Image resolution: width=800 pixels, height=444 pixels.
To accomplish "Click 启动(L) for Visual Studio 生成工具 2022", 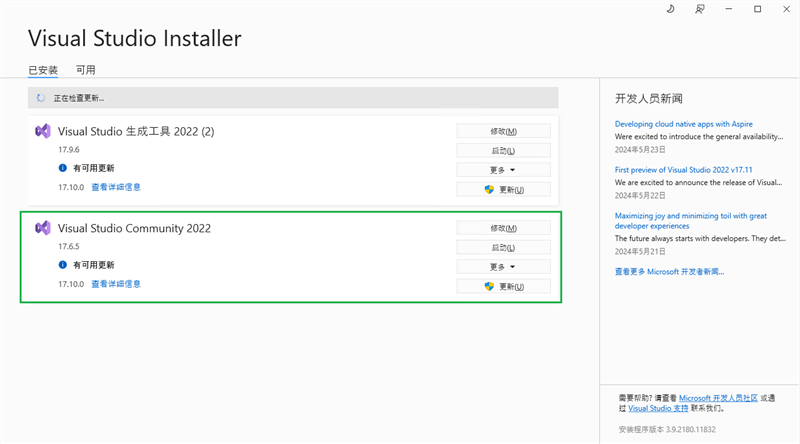I will click(x=504, y=151).
